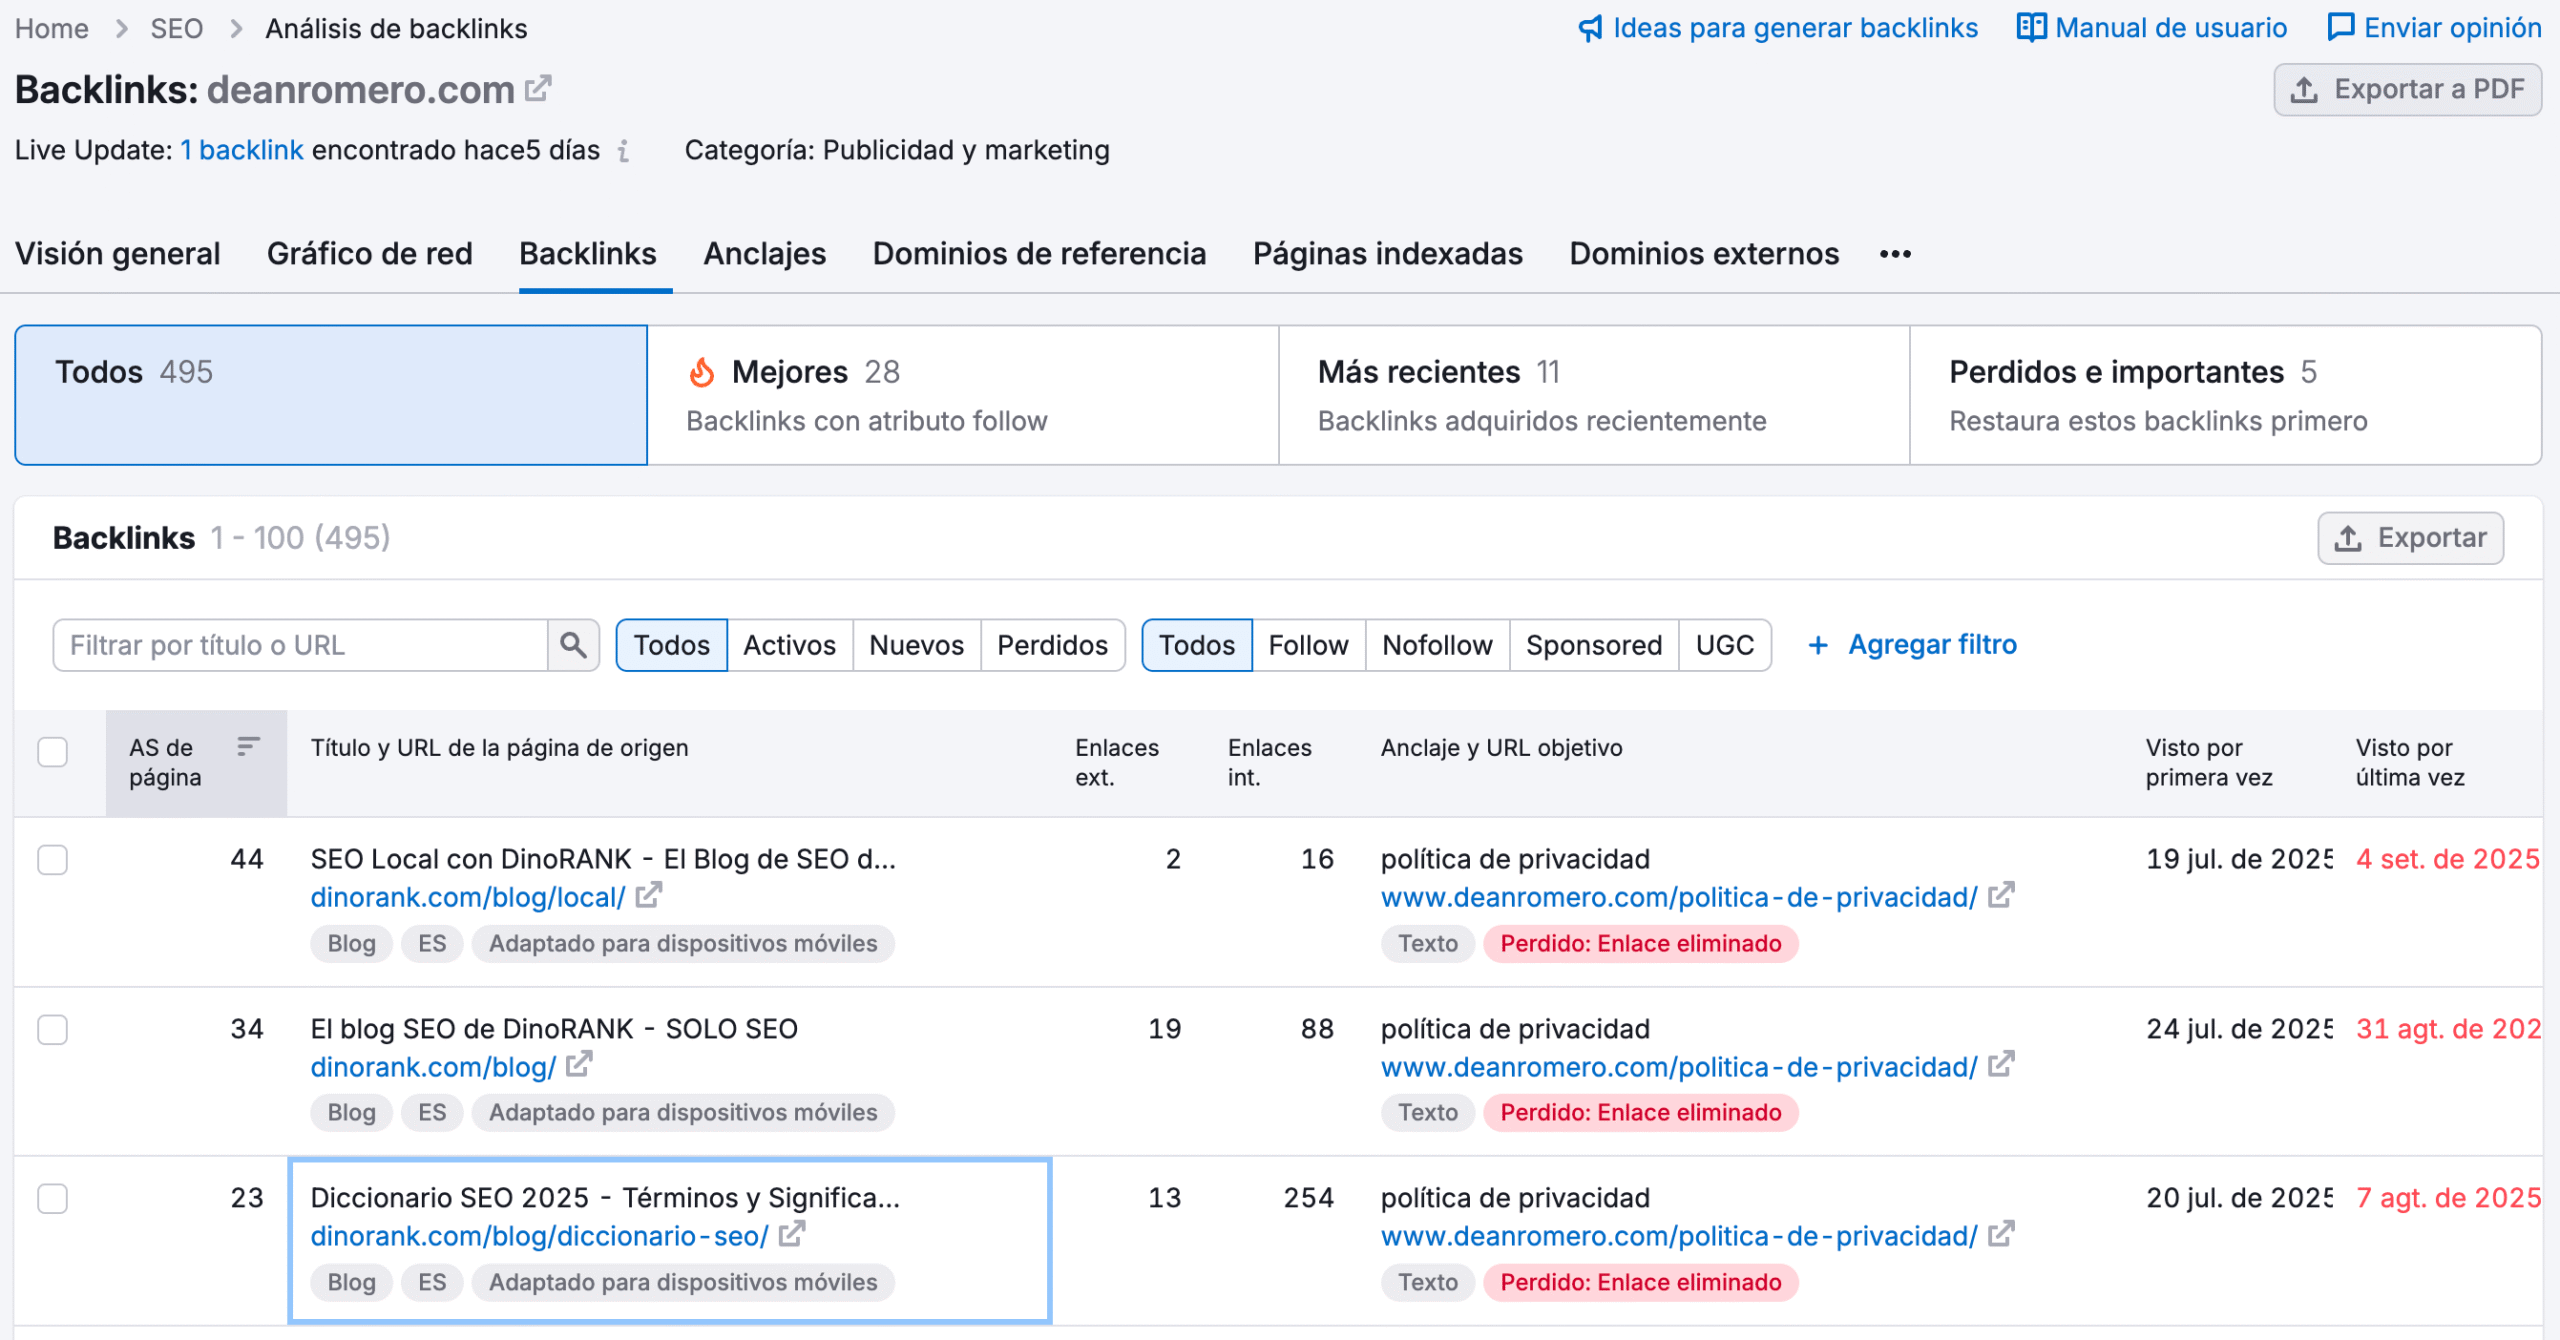Open external link icon for dinorank.com/blog/diccionario-seo/
Screen dimensions: 2560x1340
click(x=791, y=1235)
